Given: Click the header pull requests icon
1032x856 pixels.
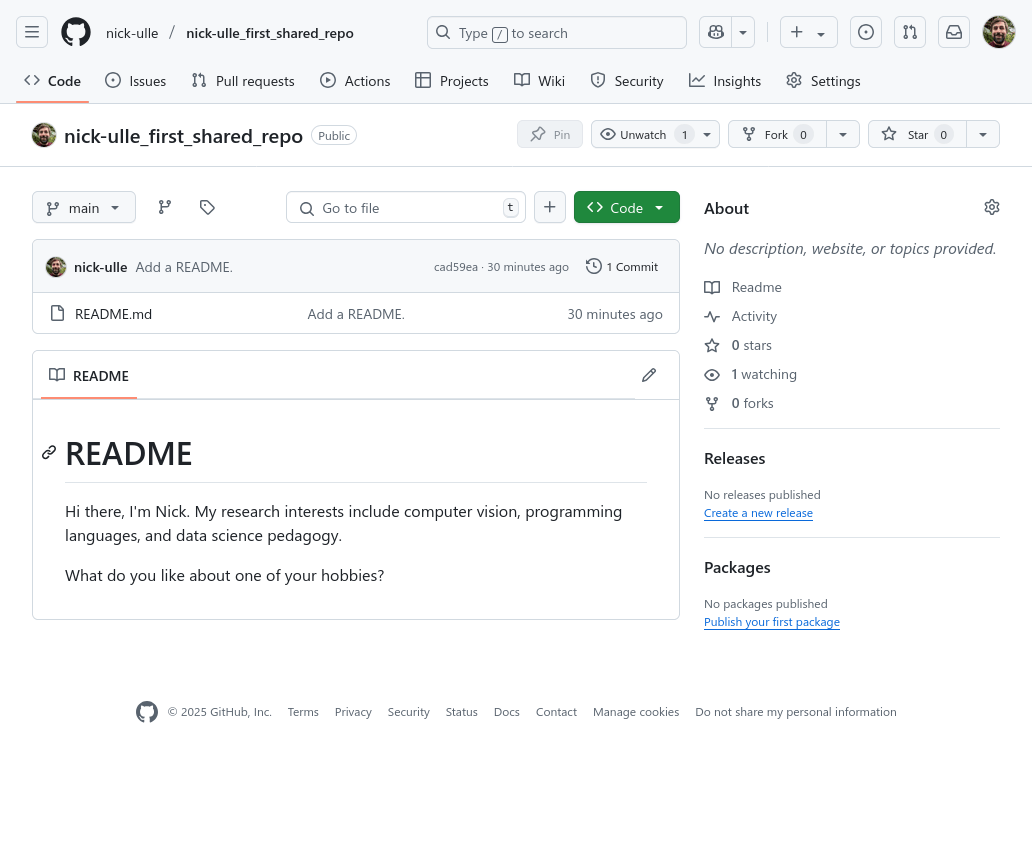Looking at the screenshot, I should coord(910,33).
